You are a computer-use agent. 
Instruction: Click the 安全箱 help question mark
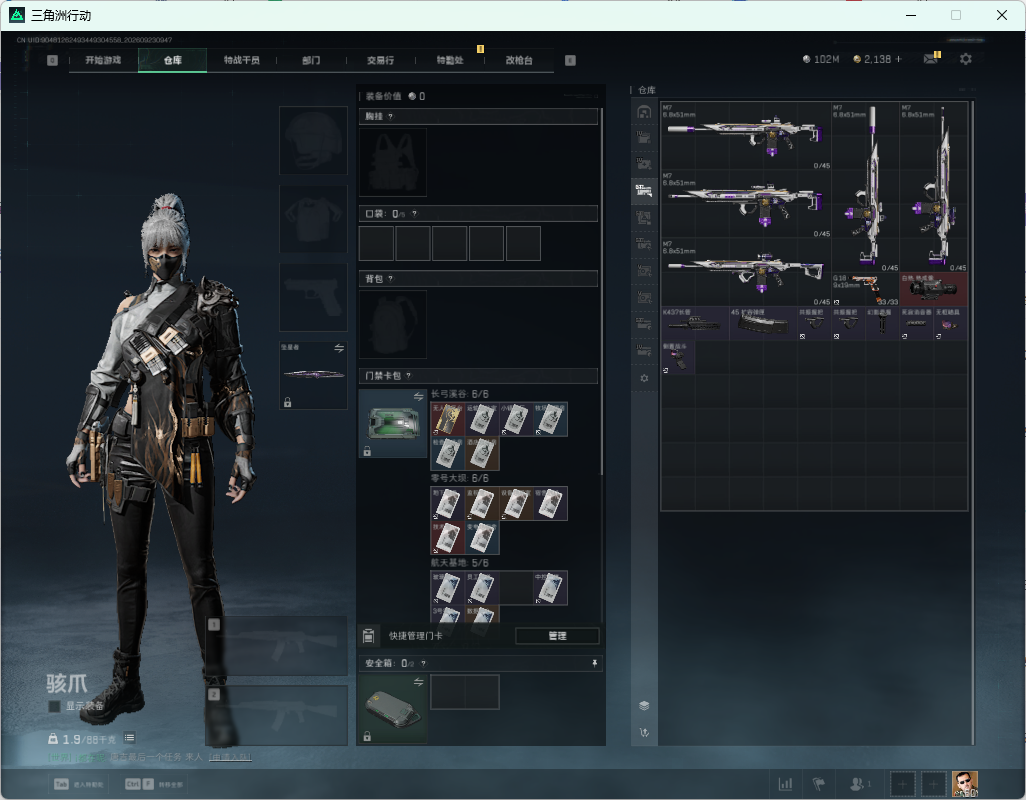click(423, 663)
